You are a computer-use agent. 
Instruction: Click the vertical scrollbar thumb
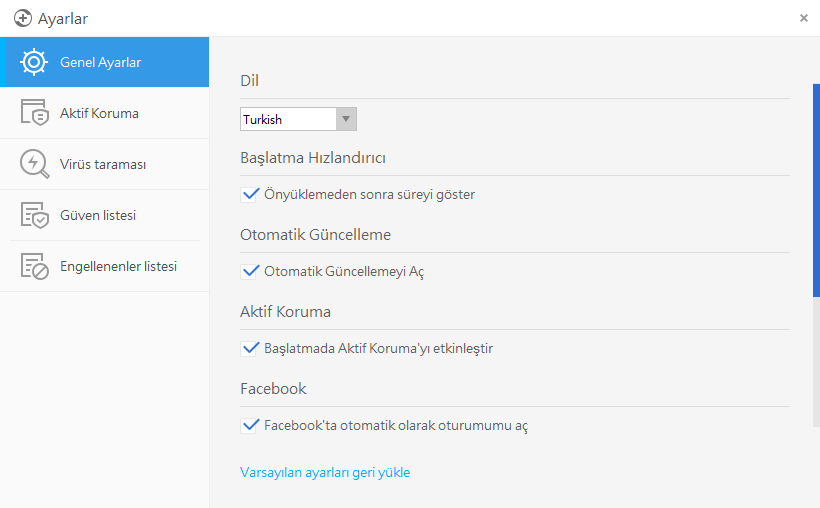click(816, 190)
